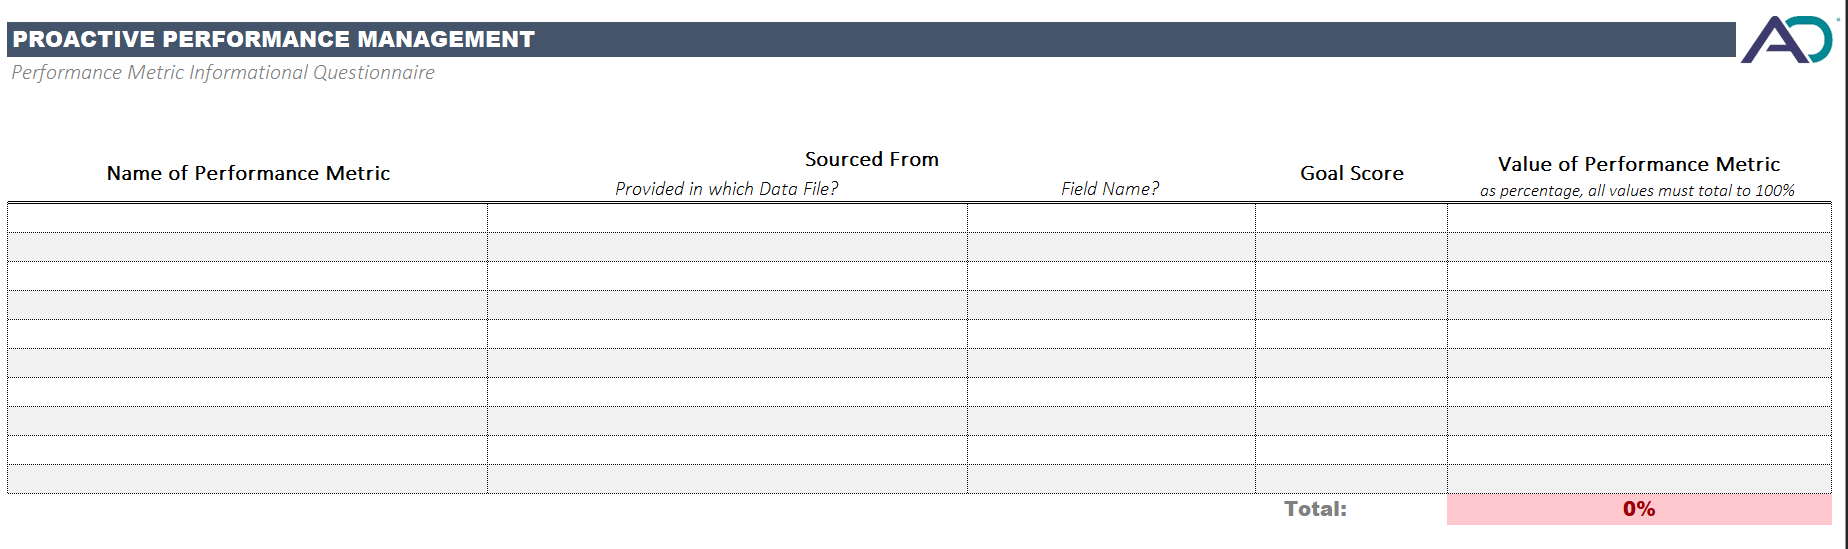Select first row's Field Name cell

[1111, 218]
